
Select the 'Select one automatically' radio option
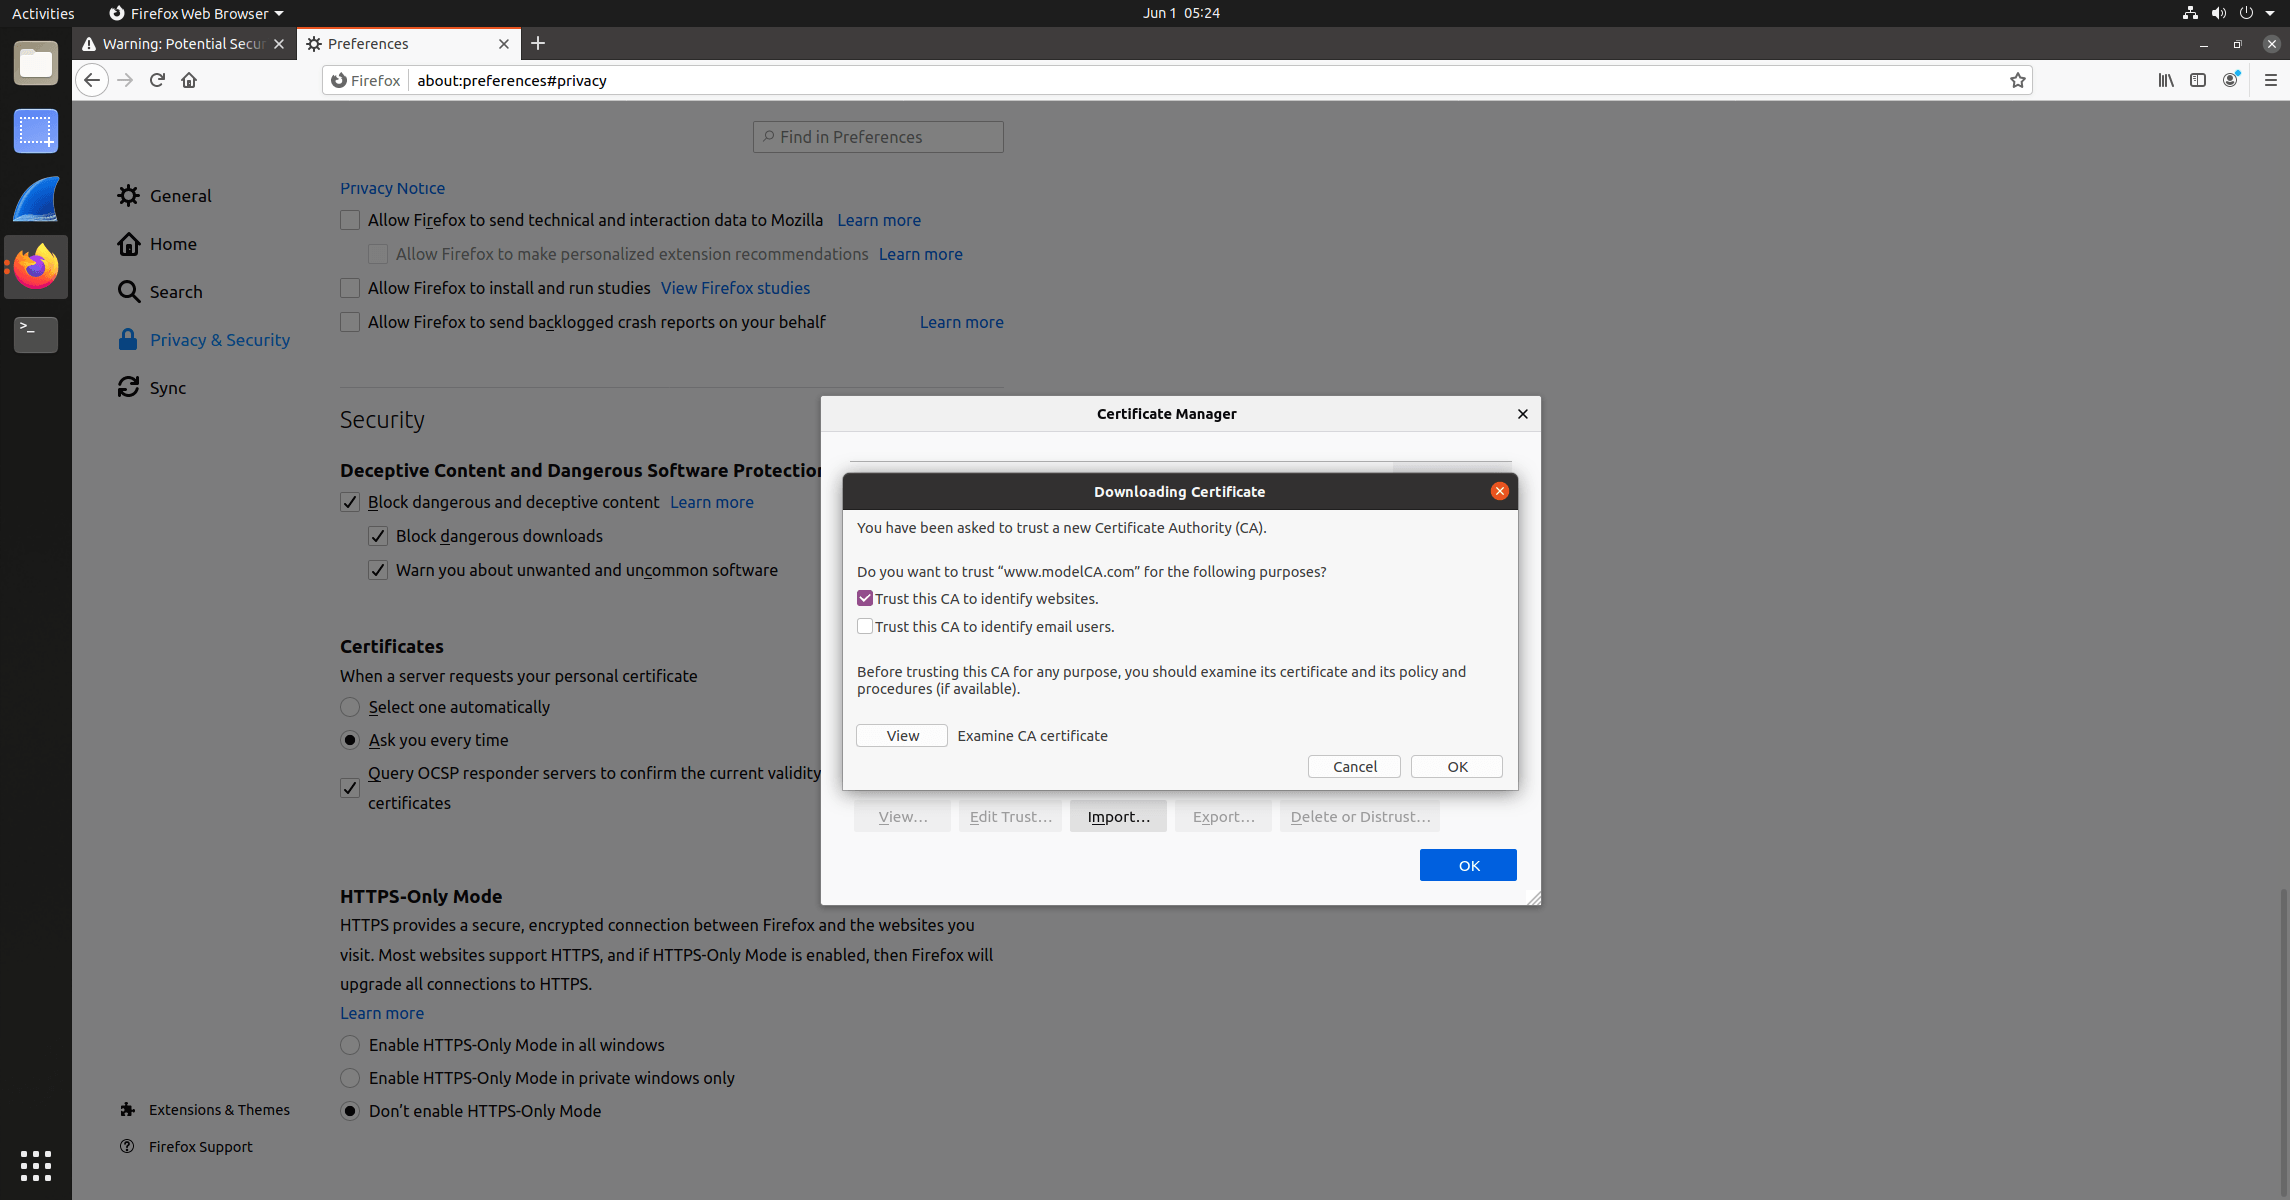point(350,707)
